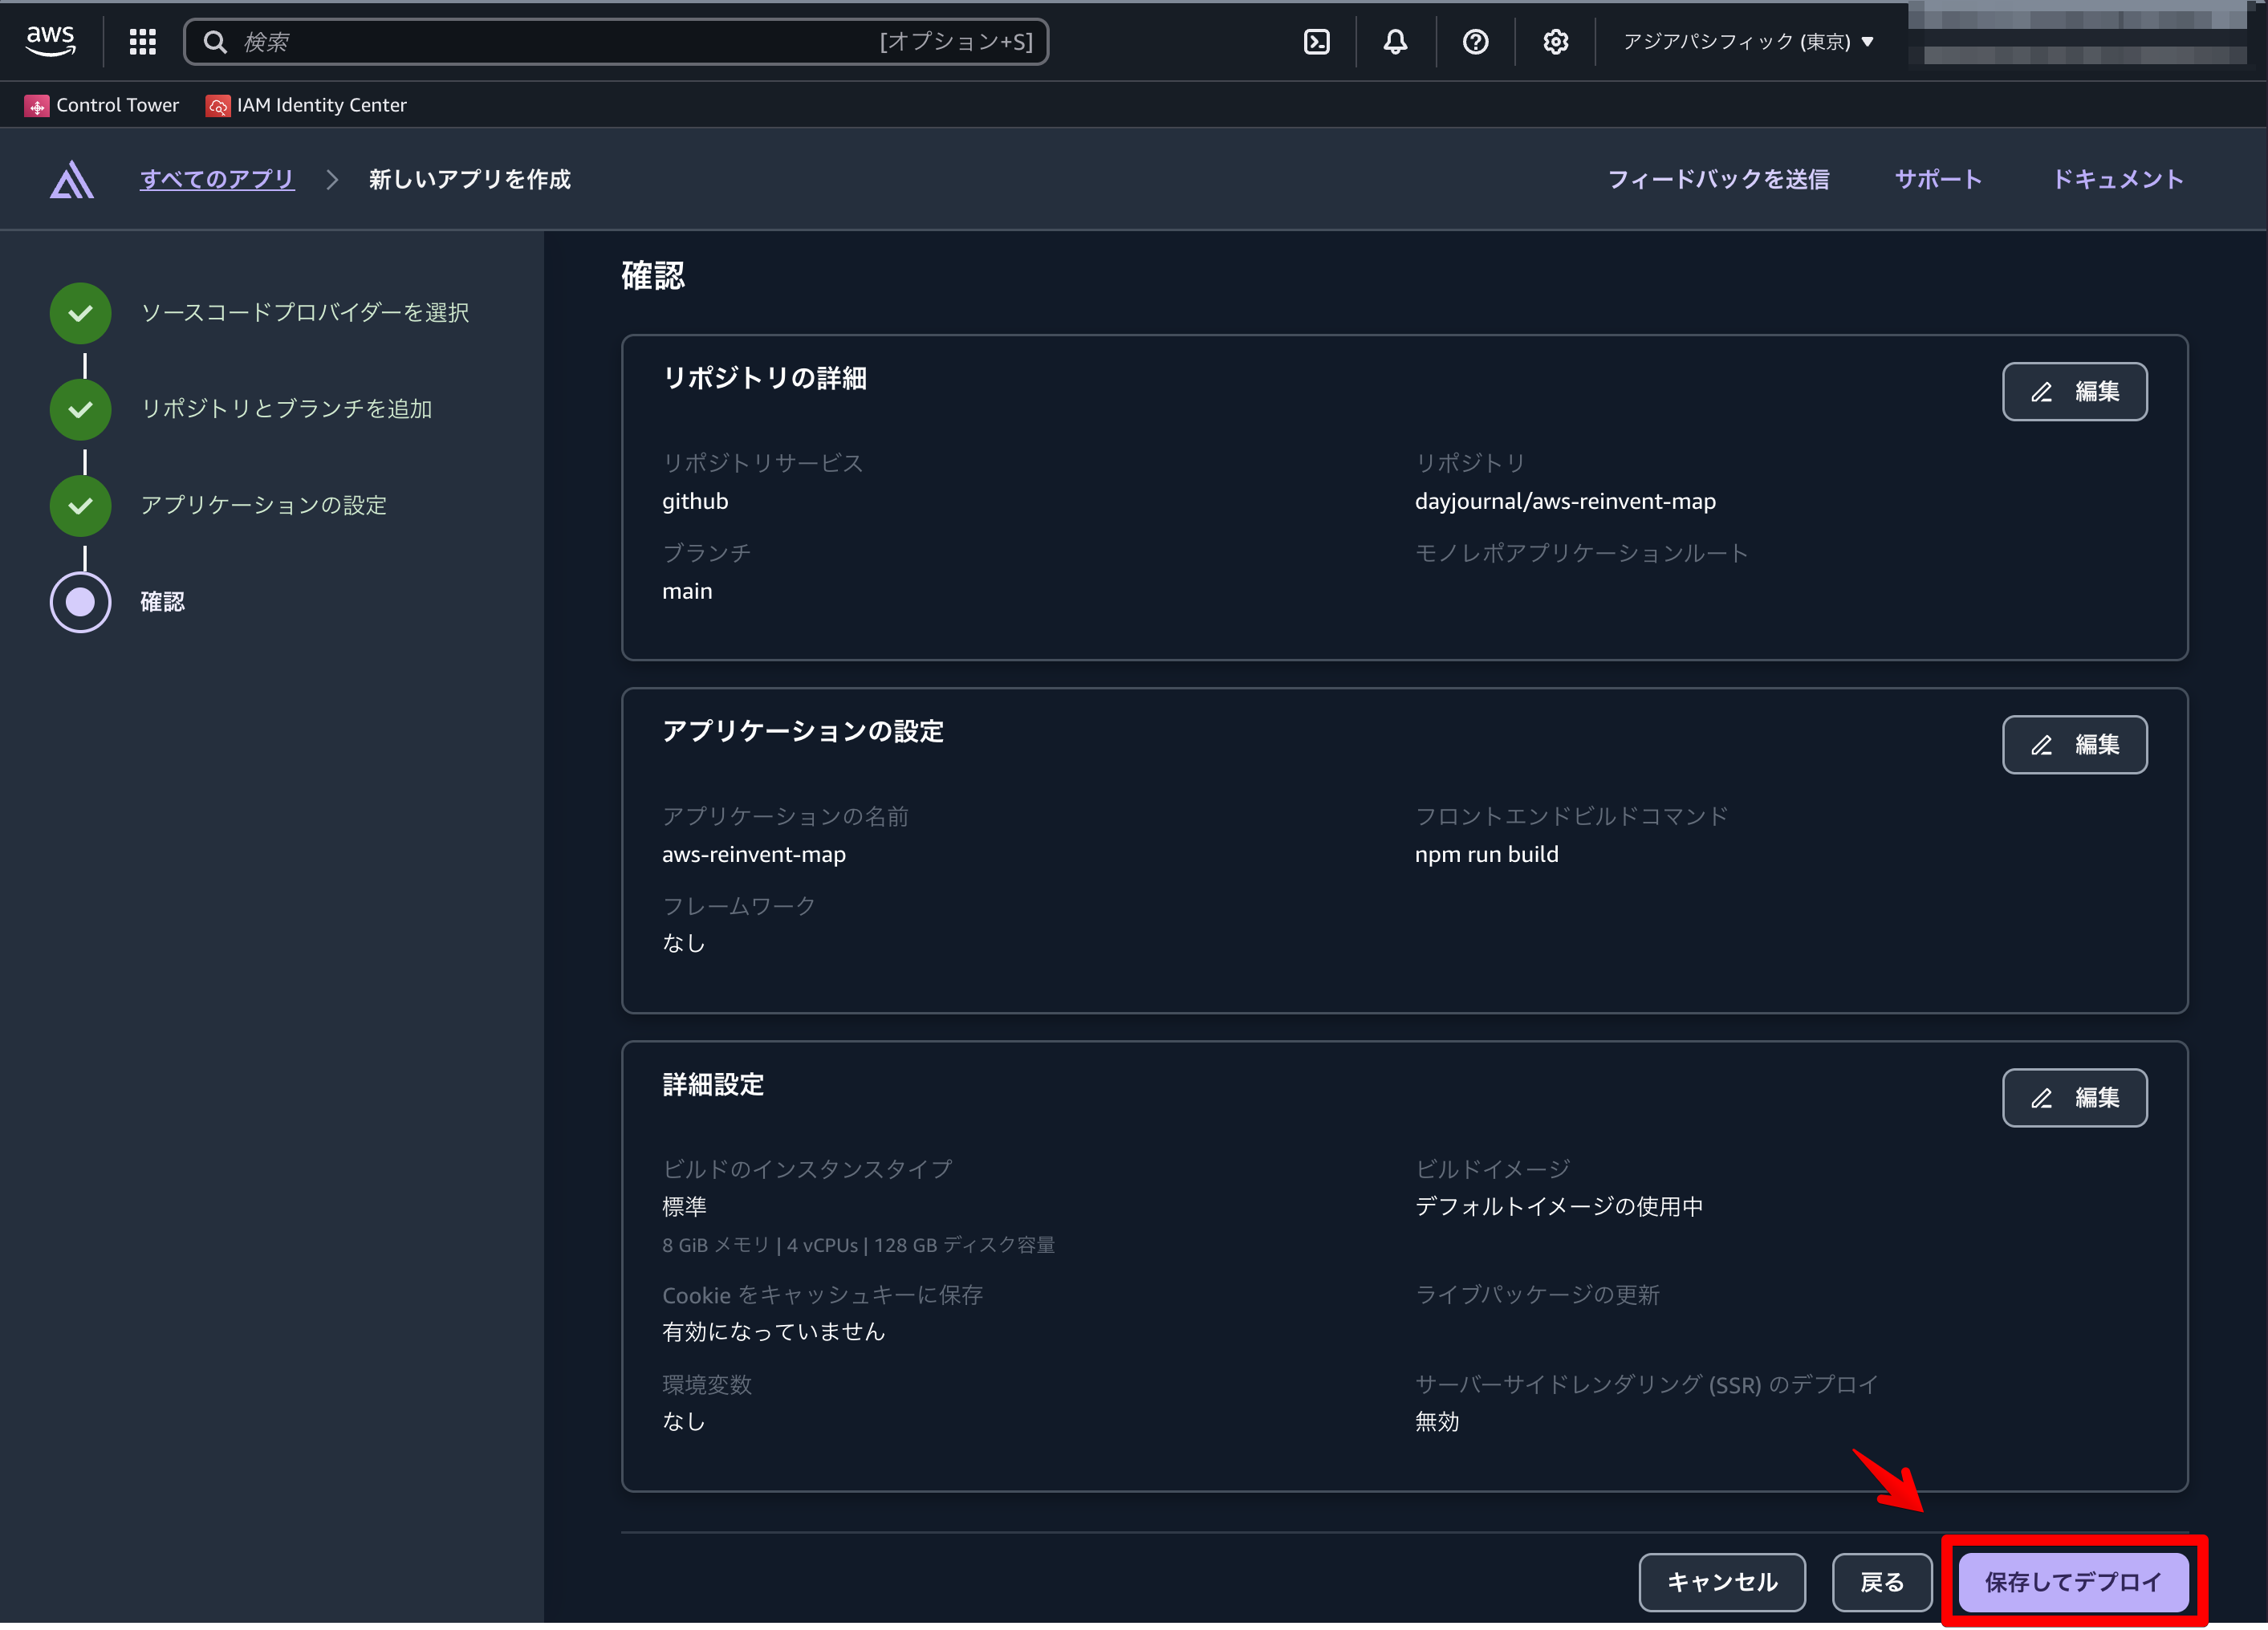Open the settings gear icon
Screen dimensions: 2268x1630
1555,41
